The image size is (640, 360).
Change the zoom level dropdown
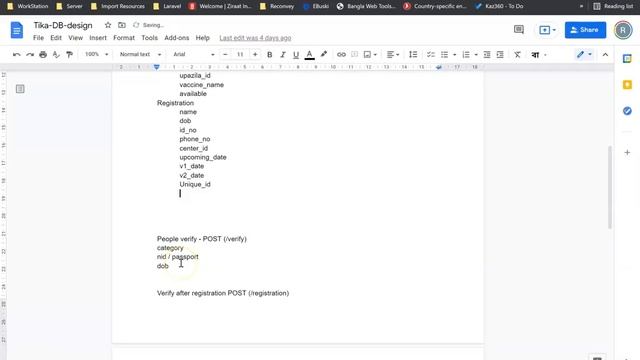click(96, 54)
